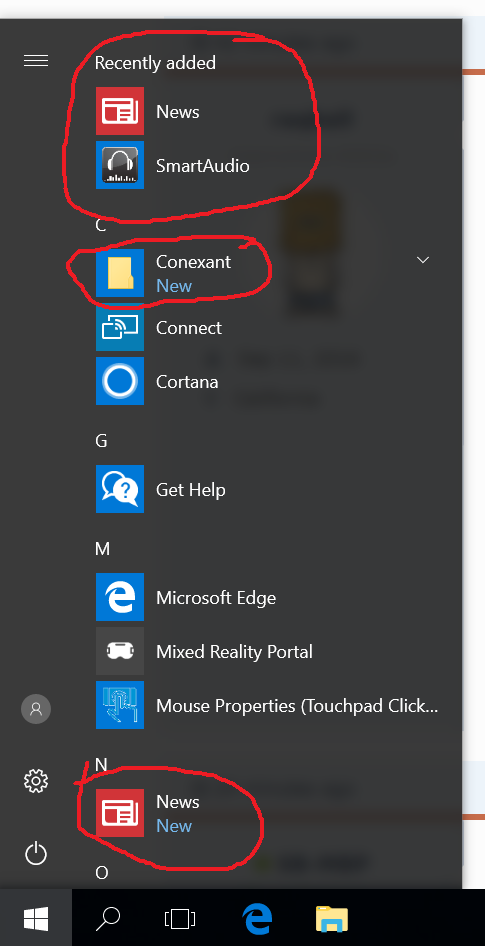This screenshot has height=946, width=485.
Task: Open the News app under letter N
Action: [x=265, y=813]
